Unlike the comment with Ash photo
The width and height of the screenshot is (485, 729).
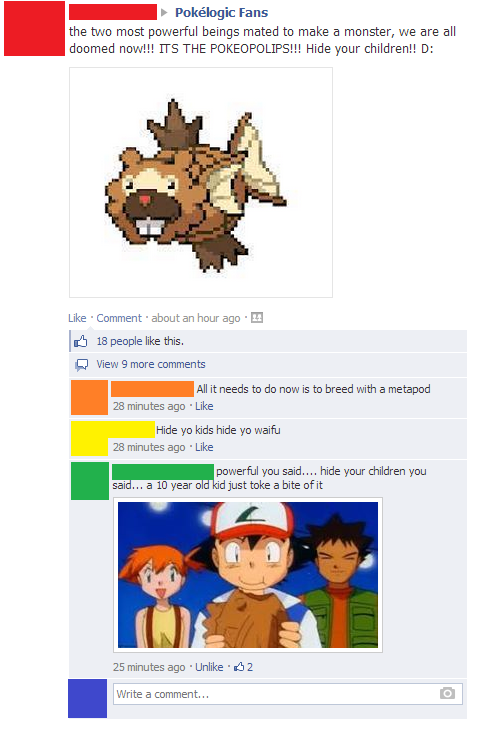tap(209, 667)
